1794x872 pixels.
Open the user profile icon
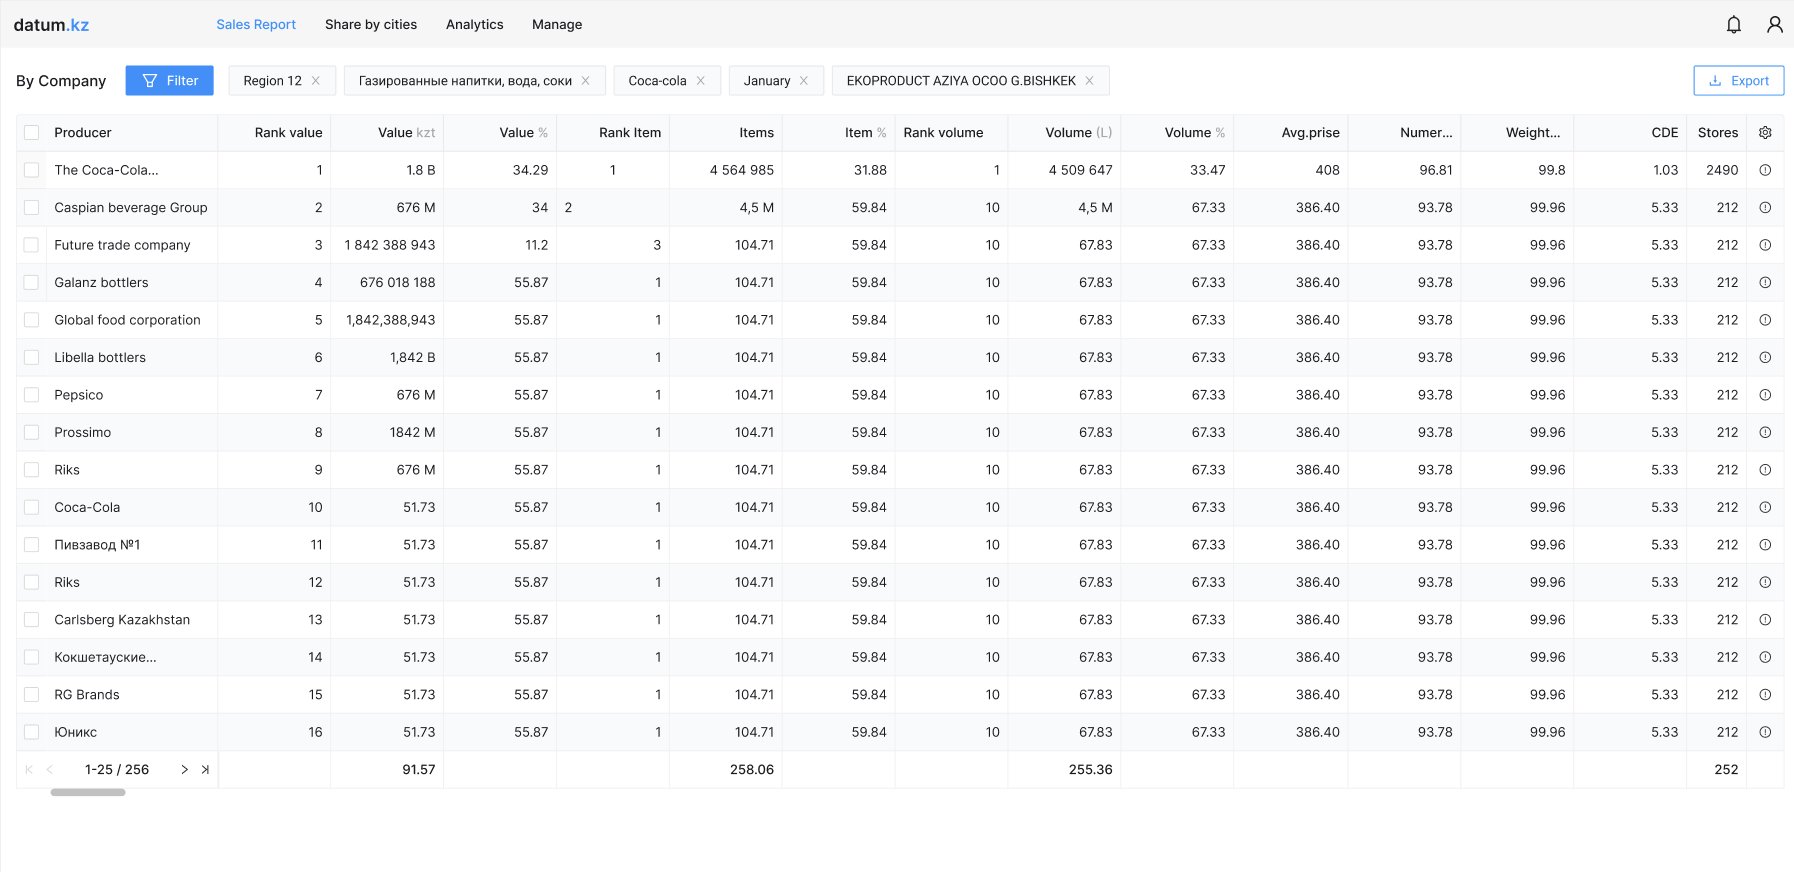[1775, 25]
